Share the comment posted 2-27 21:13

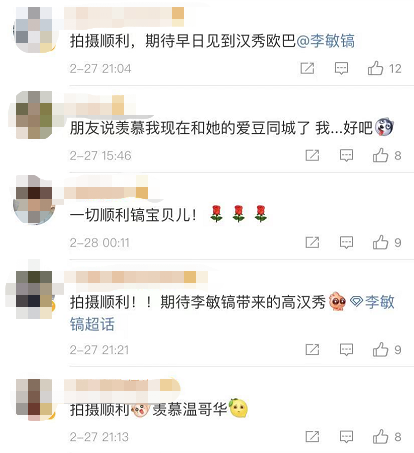(x=312, y=436)
